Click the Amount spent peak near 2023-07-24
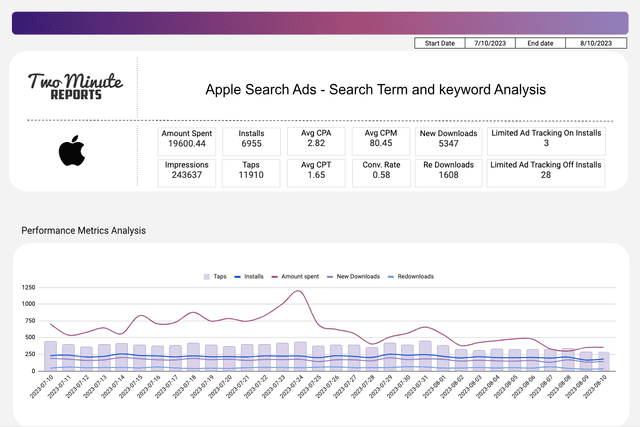This screenshot has width=640, height=427. [298, 291]
